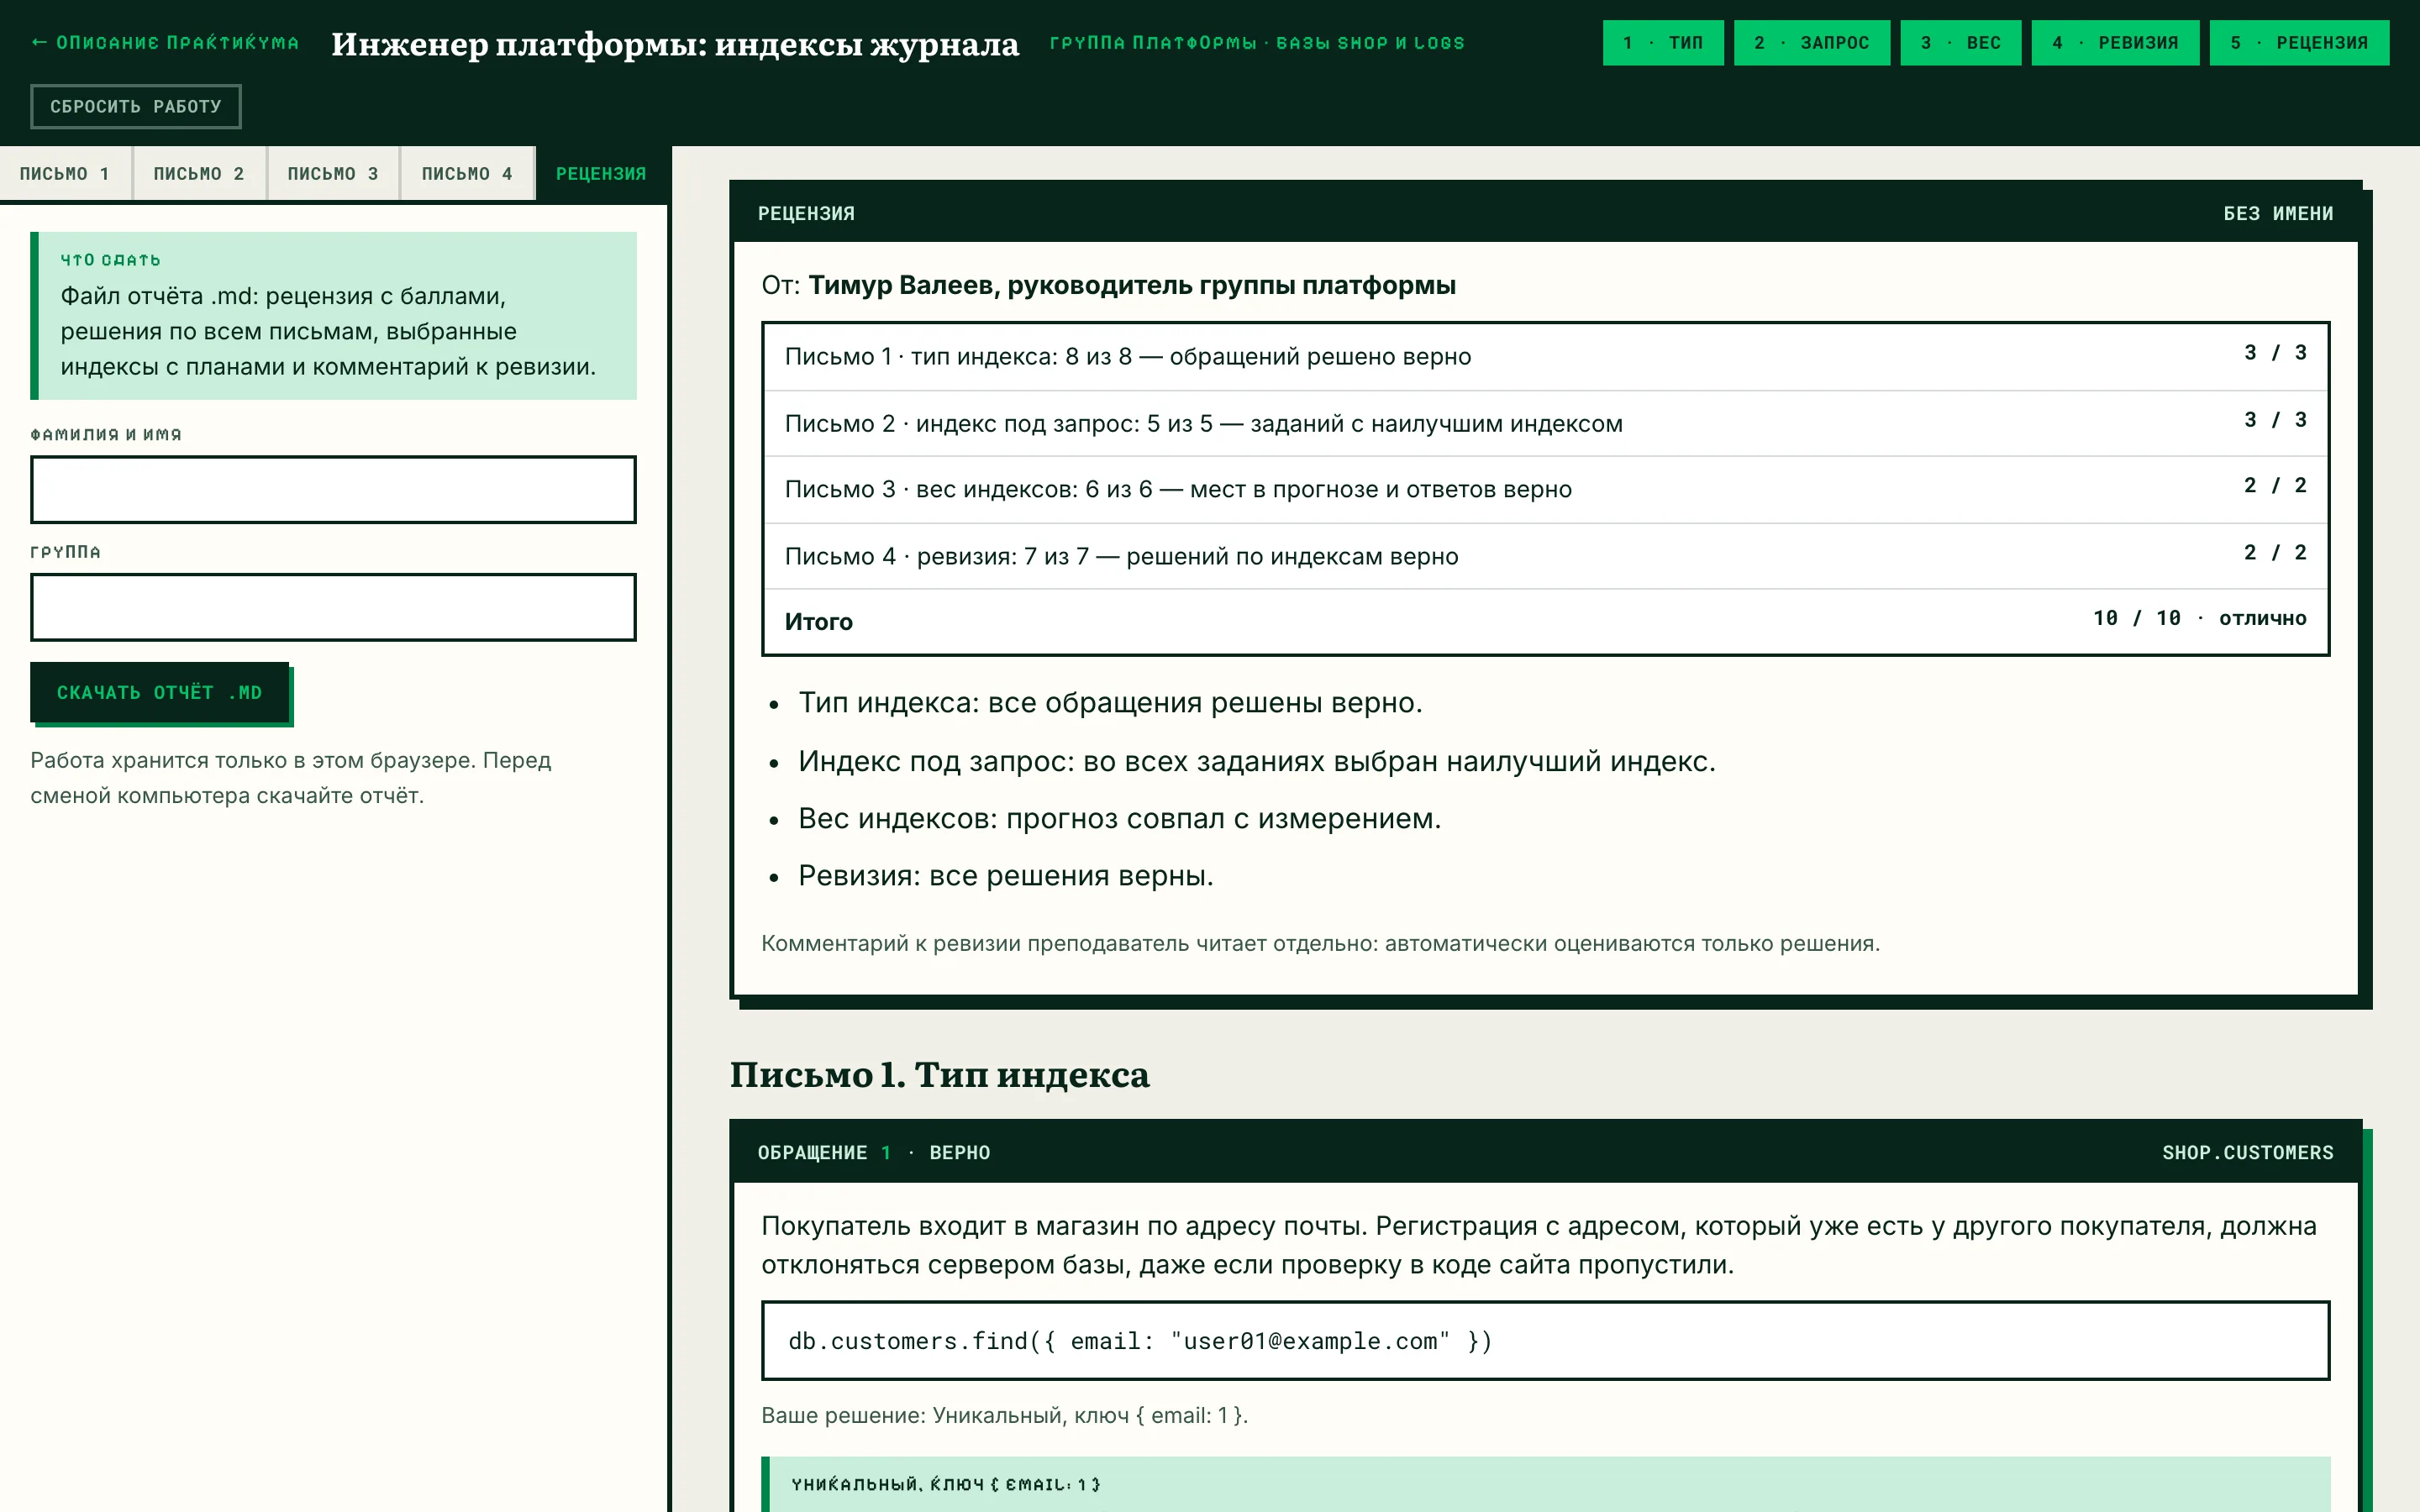Select the Письмо 3 tab
Image resolution: width=2420 pixels, height=1512 pixels.
[333, 174]
